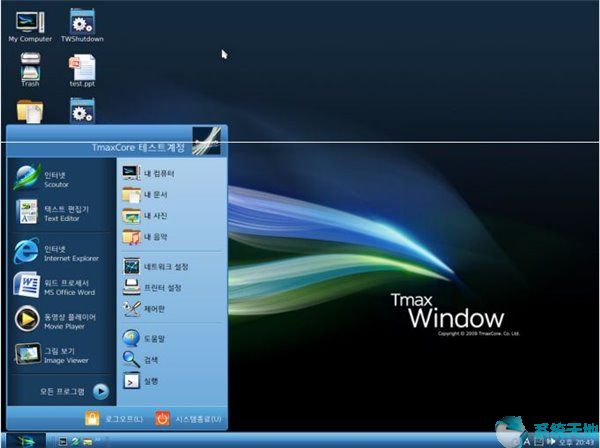
Task: Open 도움말 help entry
Action: pyautogui.click(x=143, y=338)
